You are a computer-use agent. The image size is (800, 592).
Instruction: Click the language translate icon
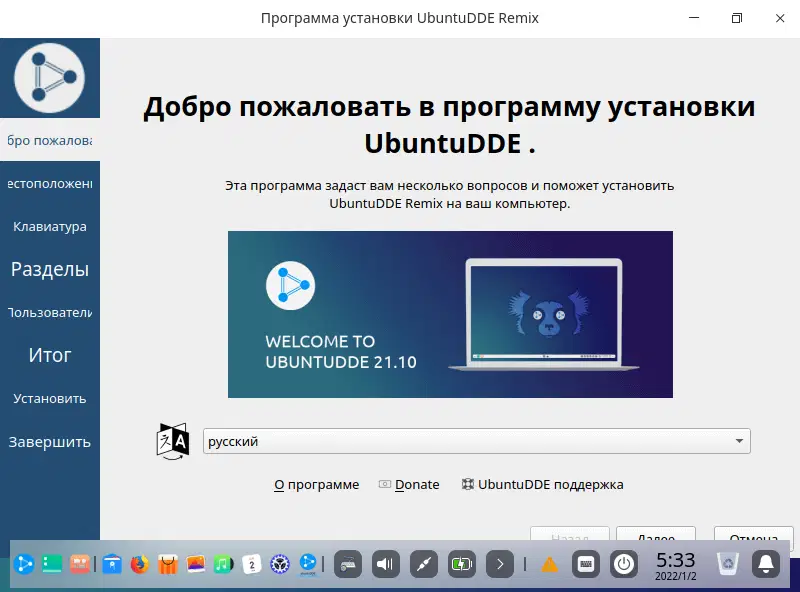pyautogui.click(x=173, y=441)
